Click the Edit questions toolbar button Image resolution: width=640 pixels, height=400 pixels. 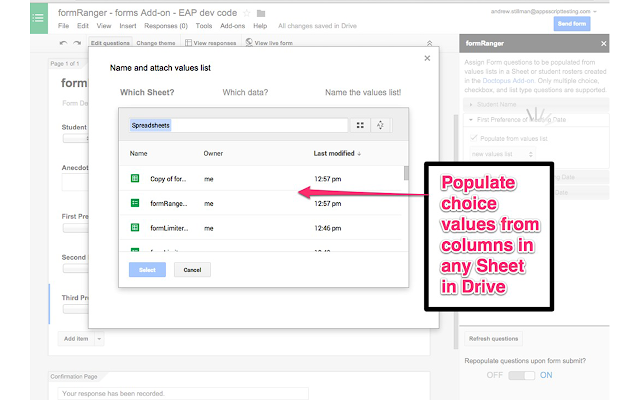pos(110,43)
